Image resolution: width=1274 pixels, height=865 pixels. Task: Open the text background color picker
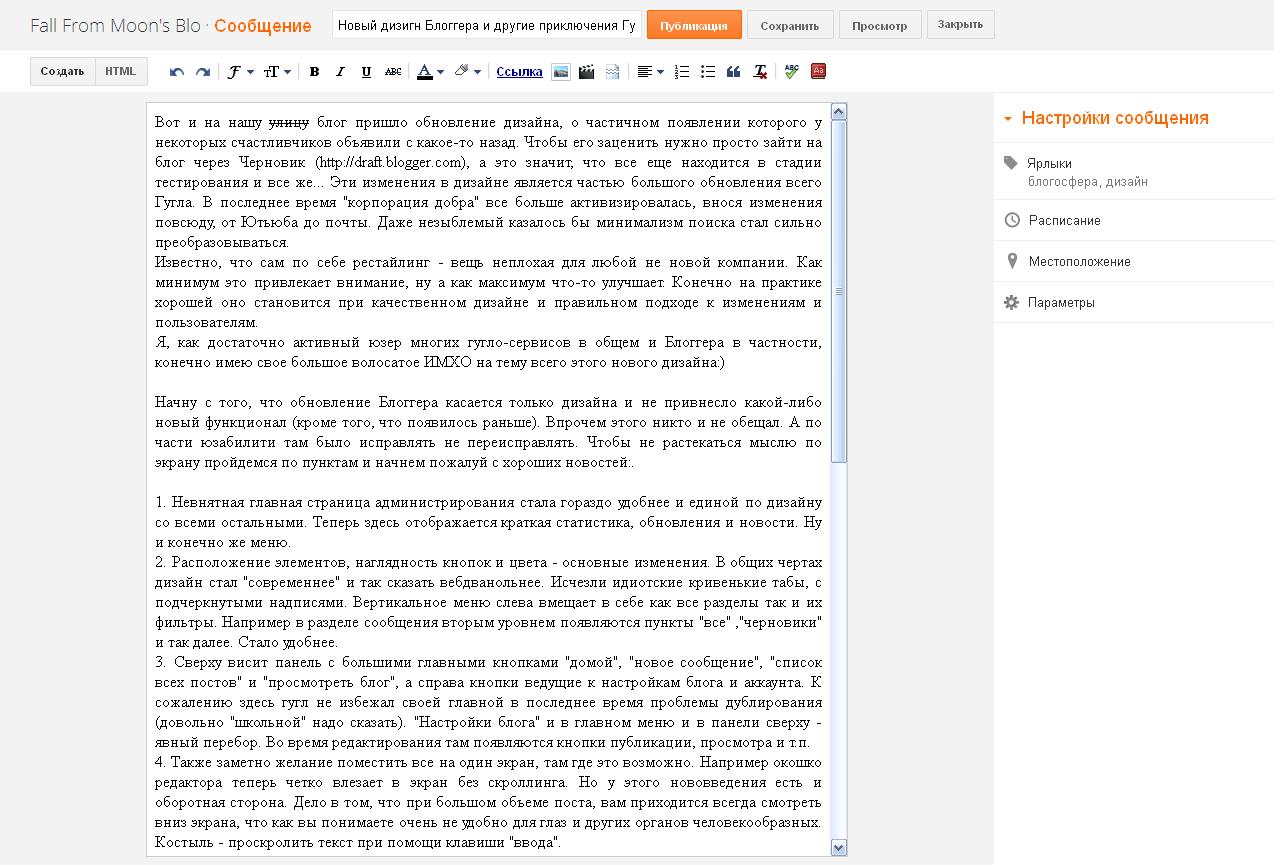[467, 72]
